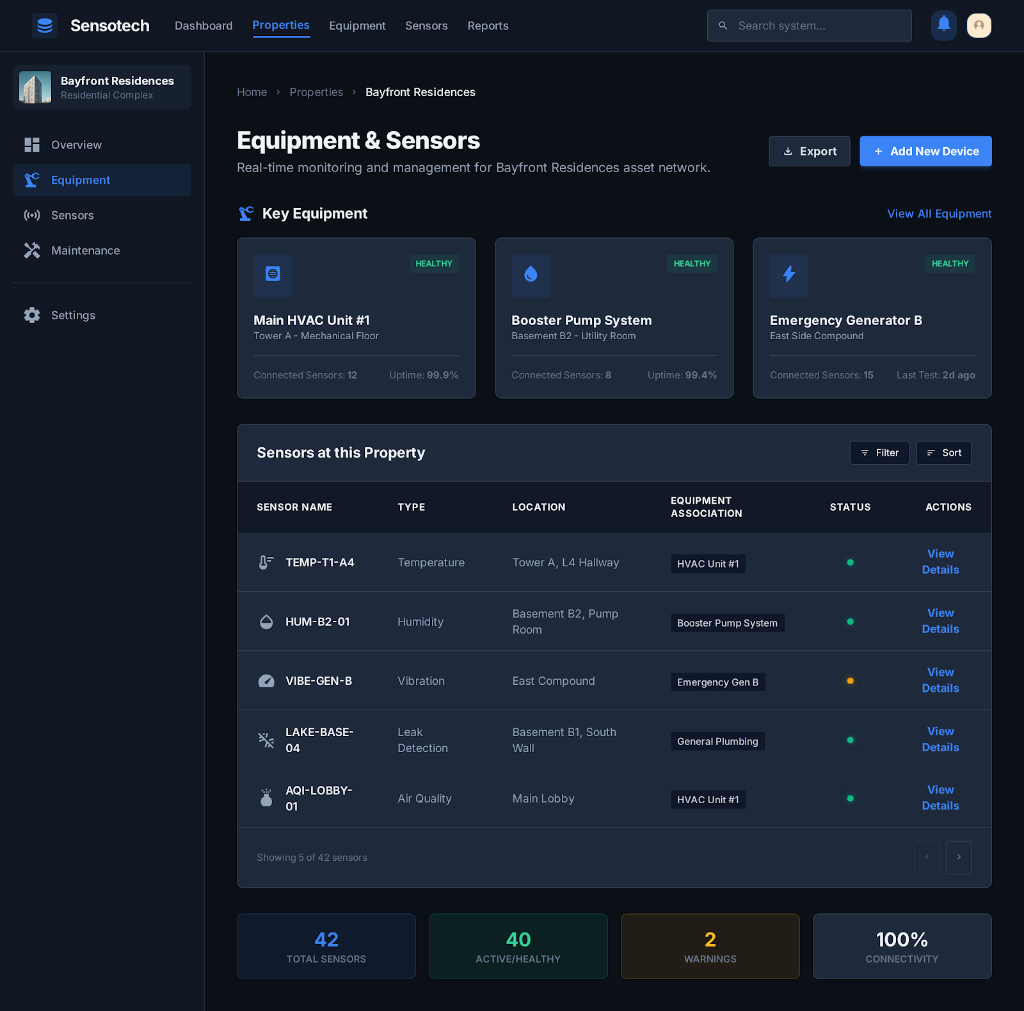Click the LAKE-BASE-04 leak detection icon
Image resolution: width=1024 pixels, height=1011 pixels.
coord(266,740)
